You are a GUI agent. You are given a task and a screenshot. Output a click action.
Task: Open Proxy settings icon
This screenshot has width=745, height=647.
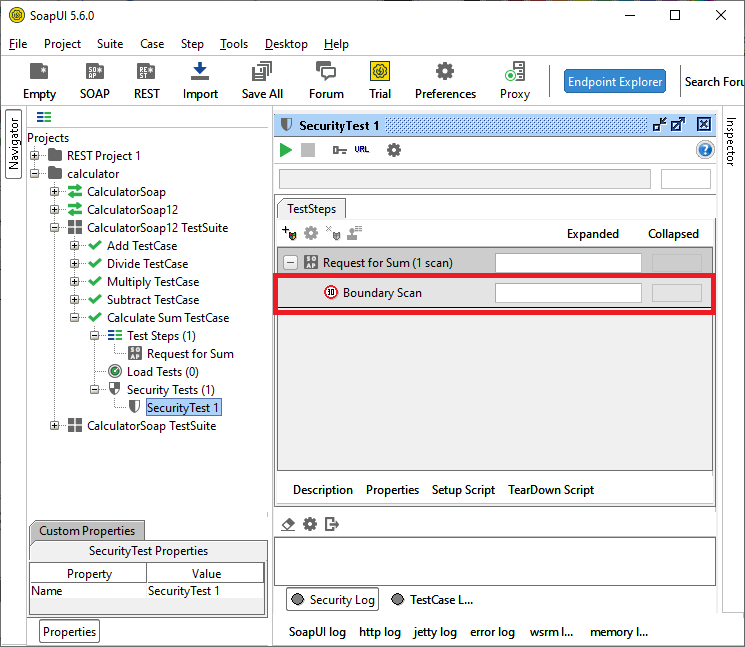(515, 81)
